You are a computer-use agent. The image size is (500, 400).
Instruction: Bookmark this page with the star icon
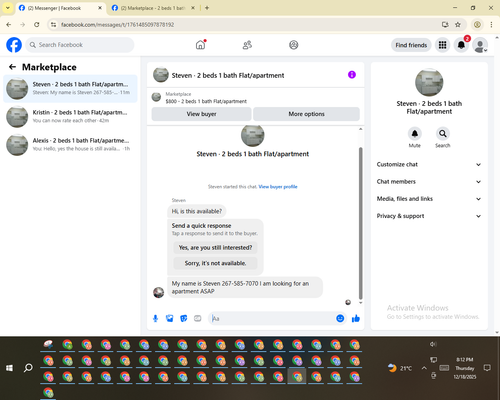(458, 25)
